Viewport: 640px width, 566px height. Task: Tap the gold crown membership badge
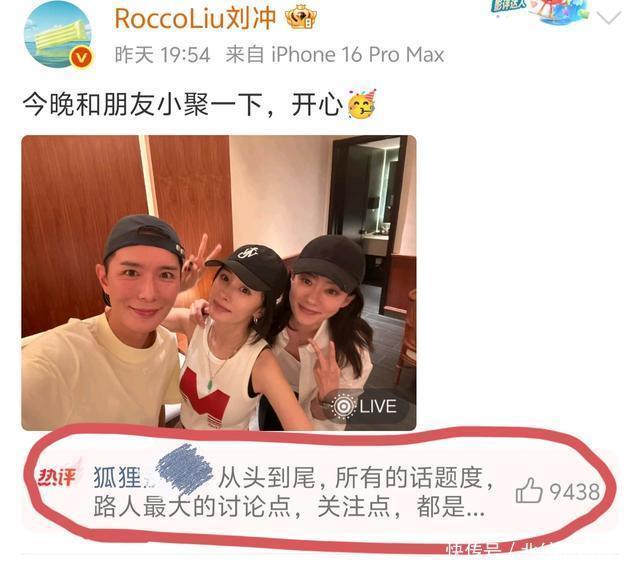click(301, 18)
